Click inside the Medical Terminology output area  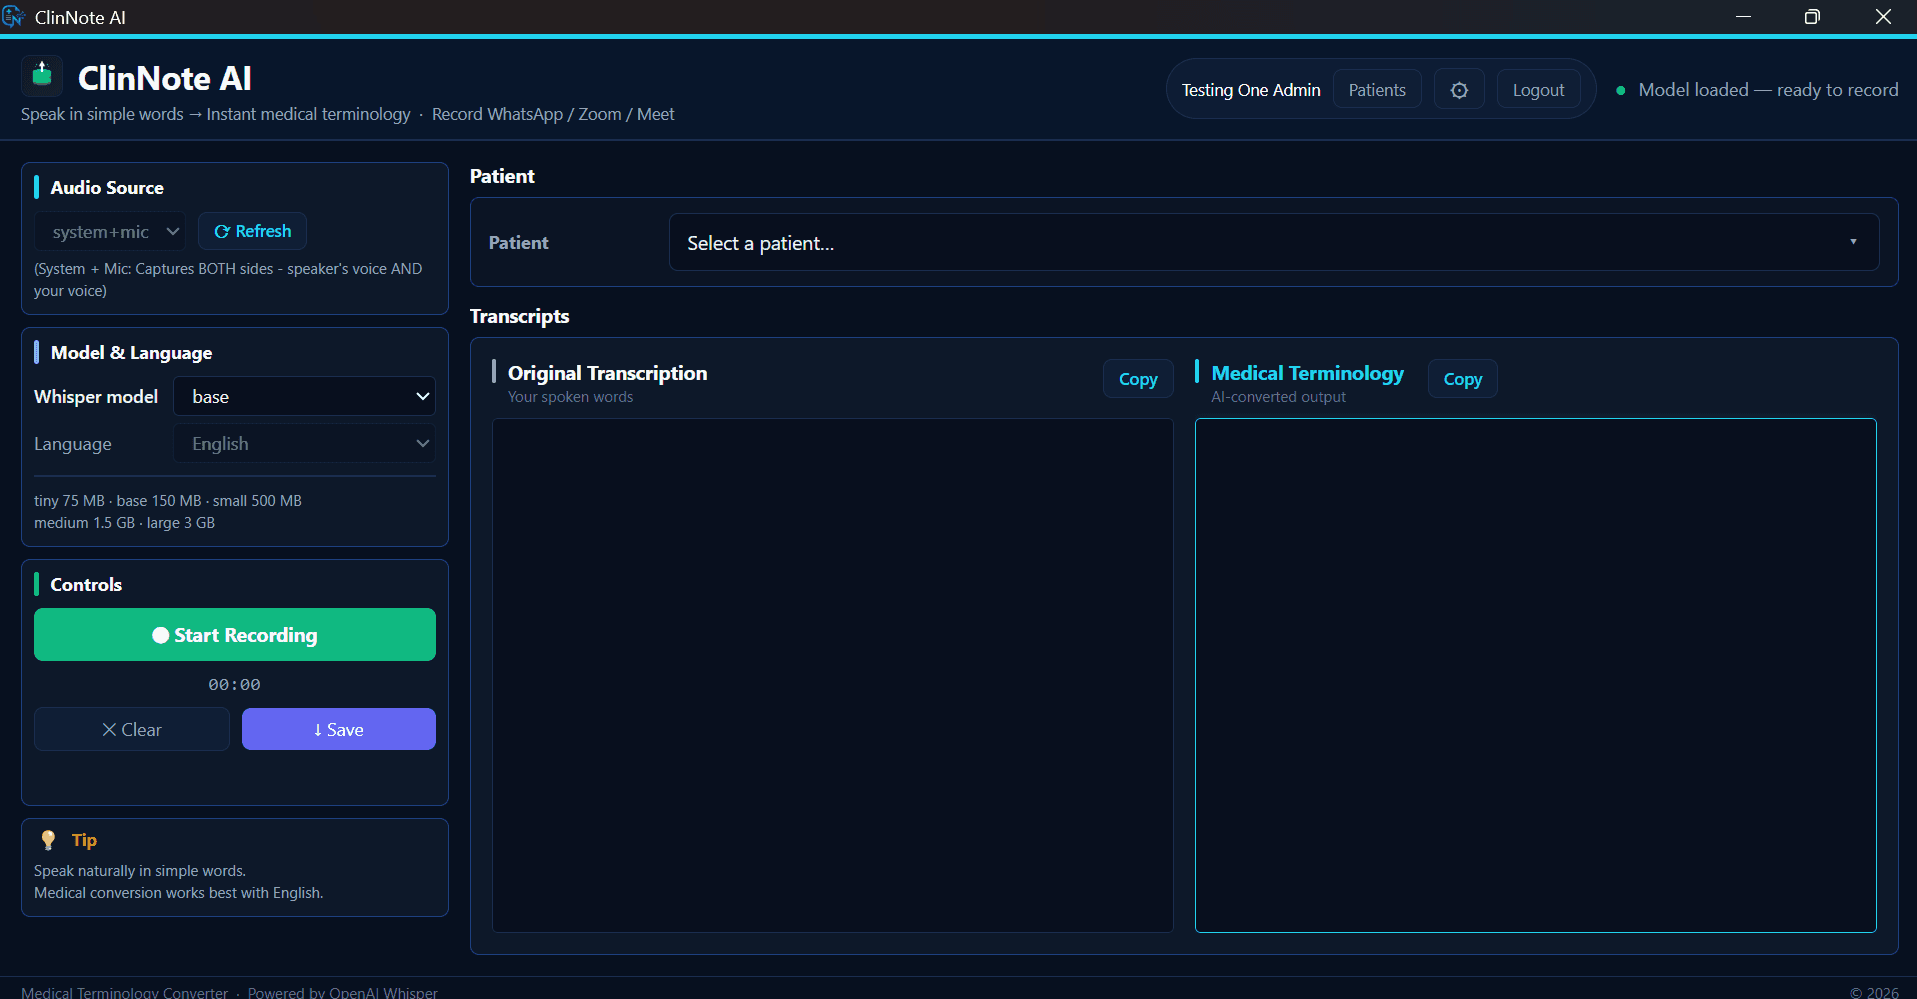pos(1535,675)
